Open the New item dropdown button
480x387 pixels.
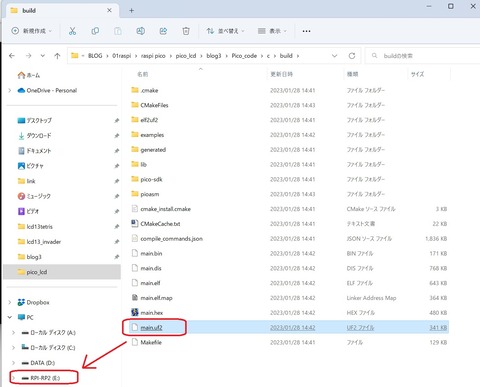(x=31, y=31)
